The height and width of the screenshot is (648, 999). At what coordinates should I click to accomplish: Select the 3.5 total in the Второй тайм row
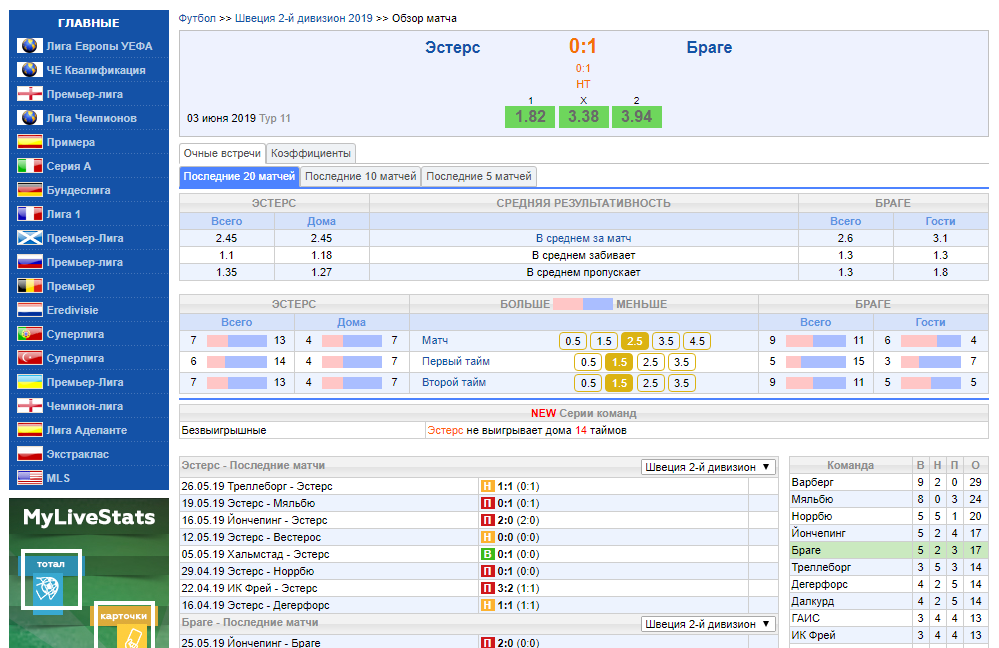point(681,383)
